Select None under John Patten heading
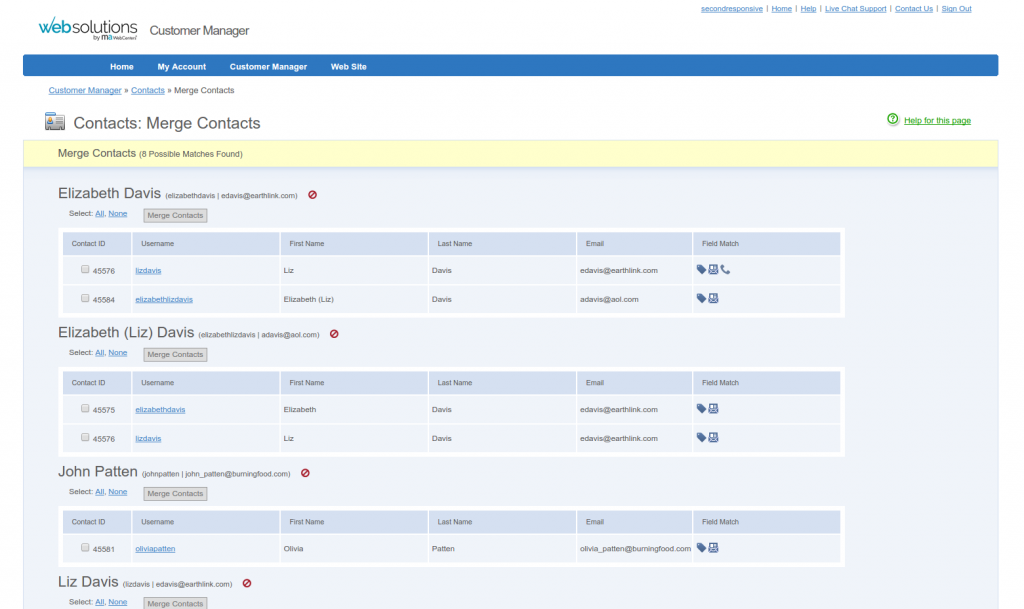1024x609 pixels. click(x=118, y=492)
